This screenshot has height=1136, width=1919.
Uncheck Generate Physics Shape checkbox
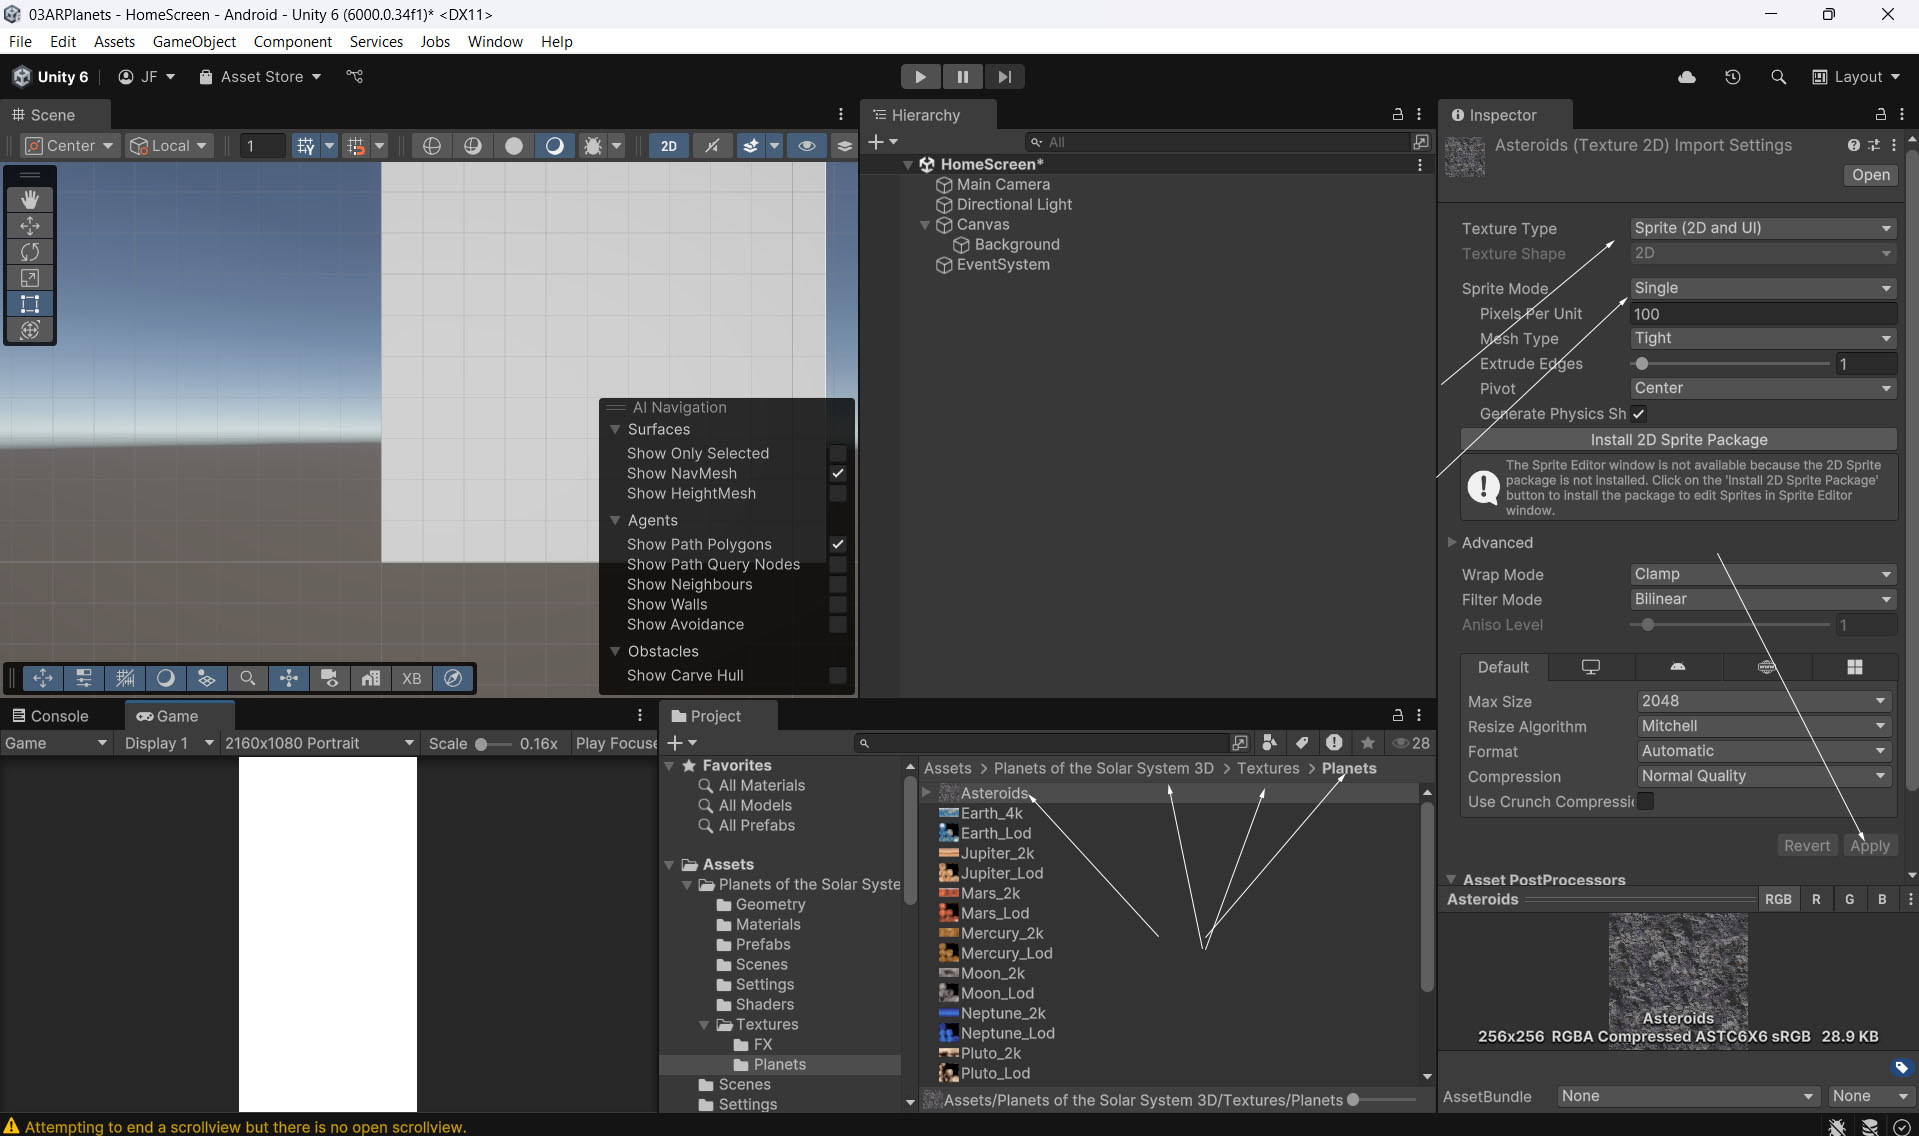1638,414
